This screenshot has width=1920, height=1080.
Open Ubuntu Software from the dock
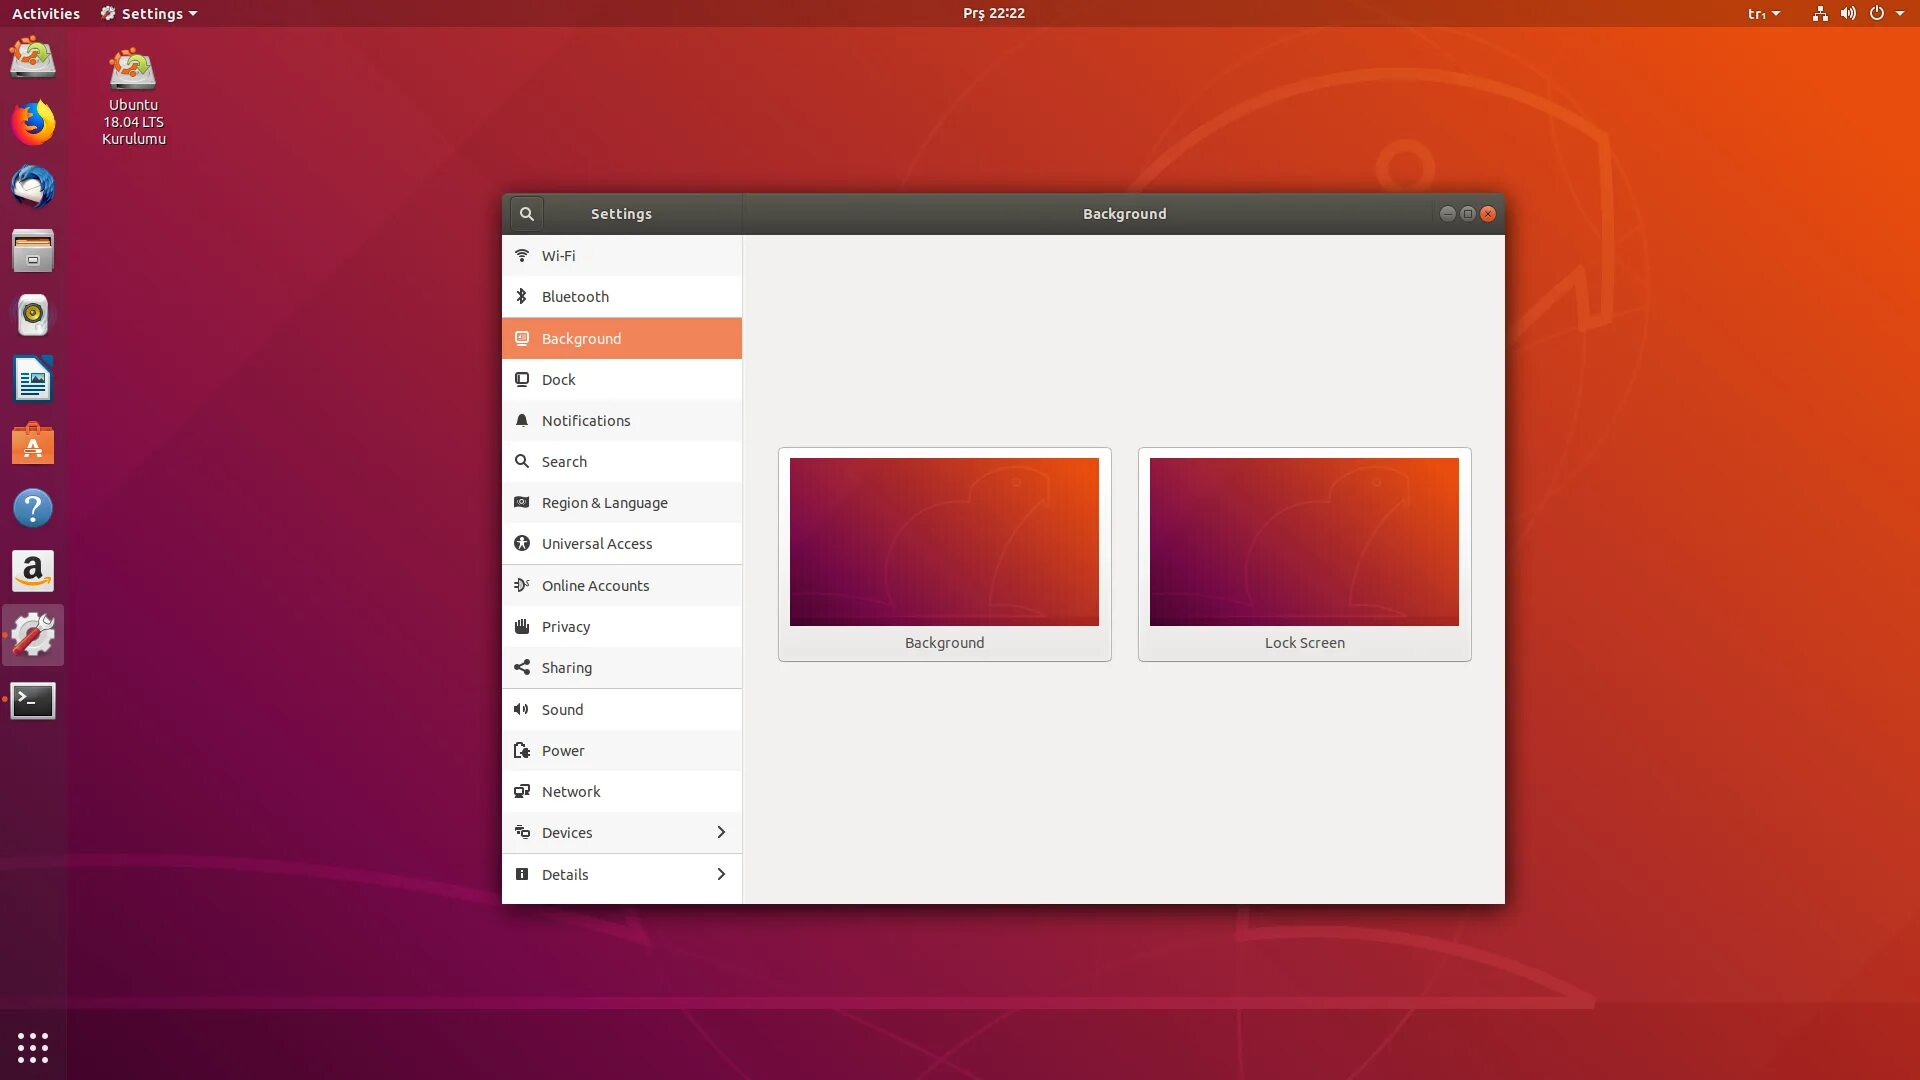[x=33, y=444]
